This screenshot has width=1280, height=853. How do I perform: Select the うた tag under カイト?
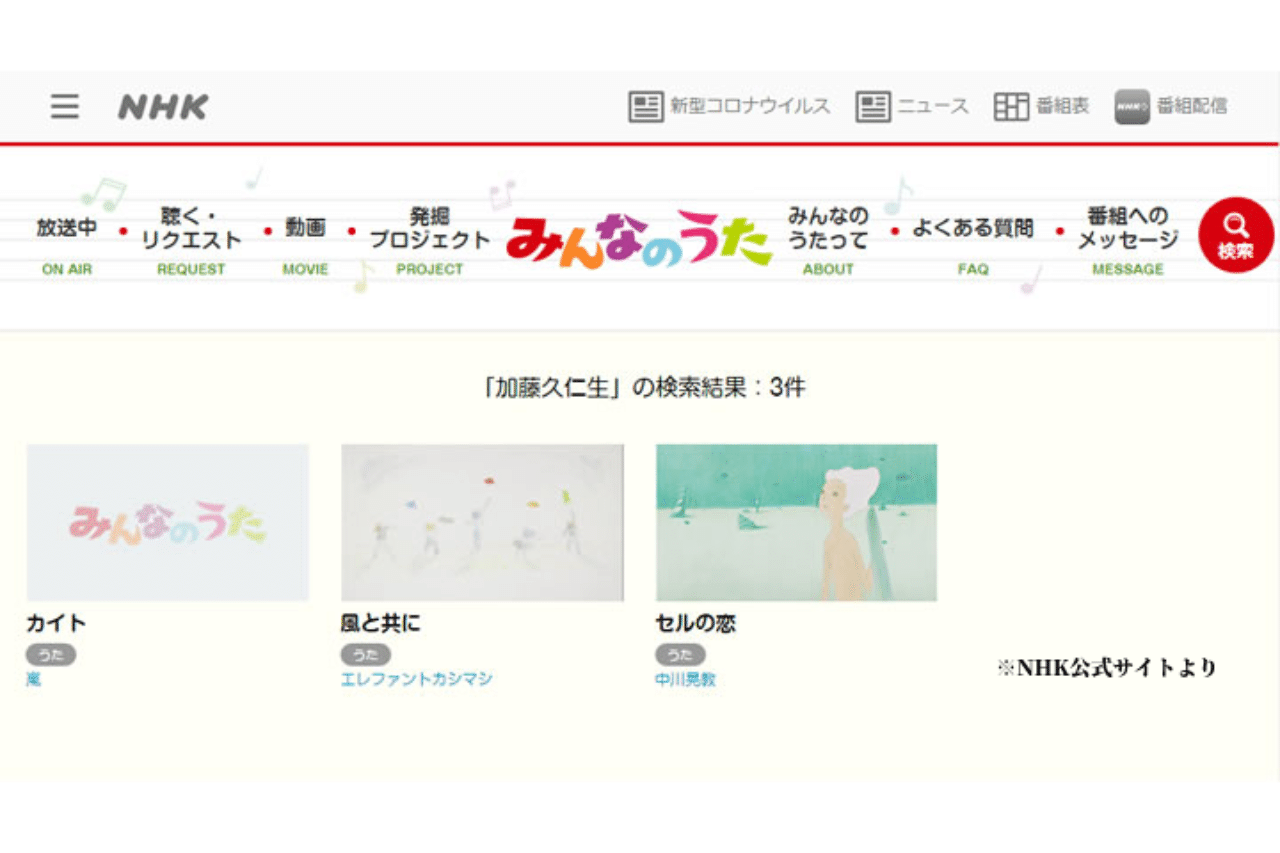53,654
